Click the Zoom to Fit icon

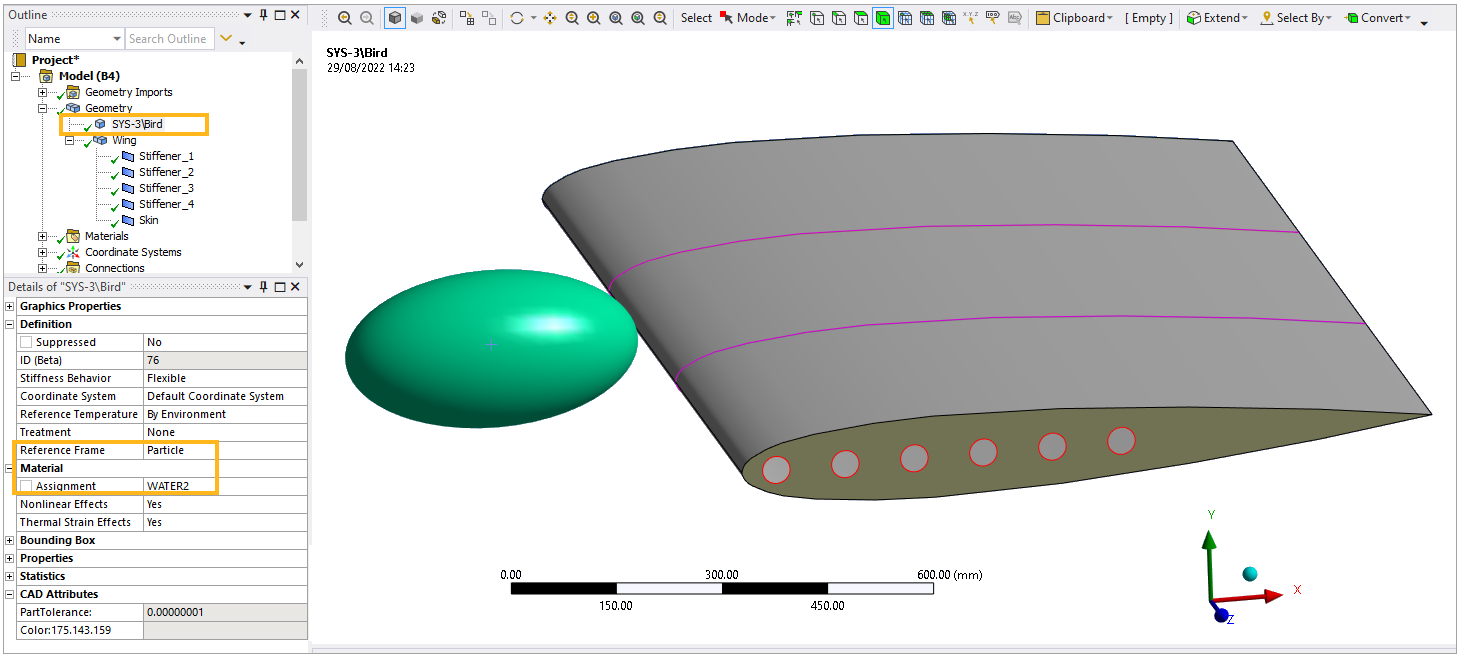tap(614, 17)
